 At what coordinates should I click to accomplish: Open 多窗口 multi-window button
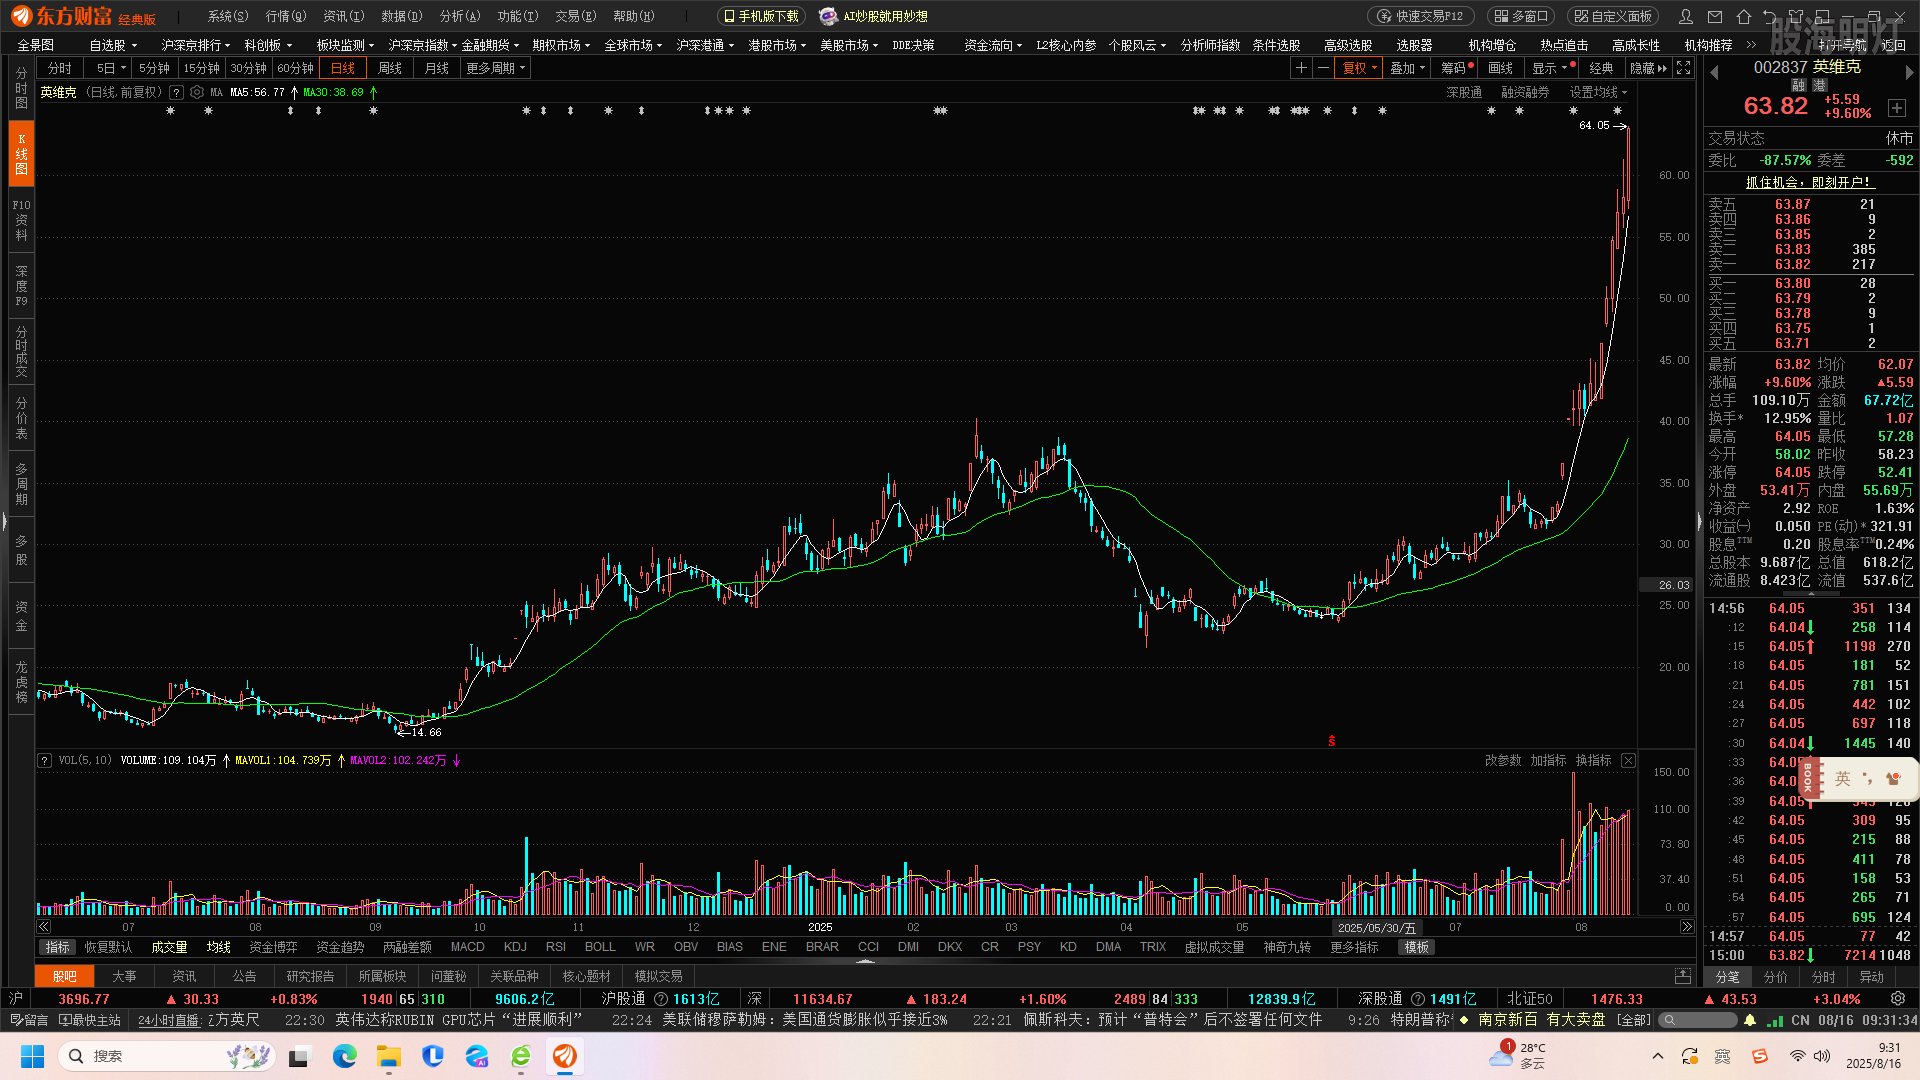click(1520, 16)
